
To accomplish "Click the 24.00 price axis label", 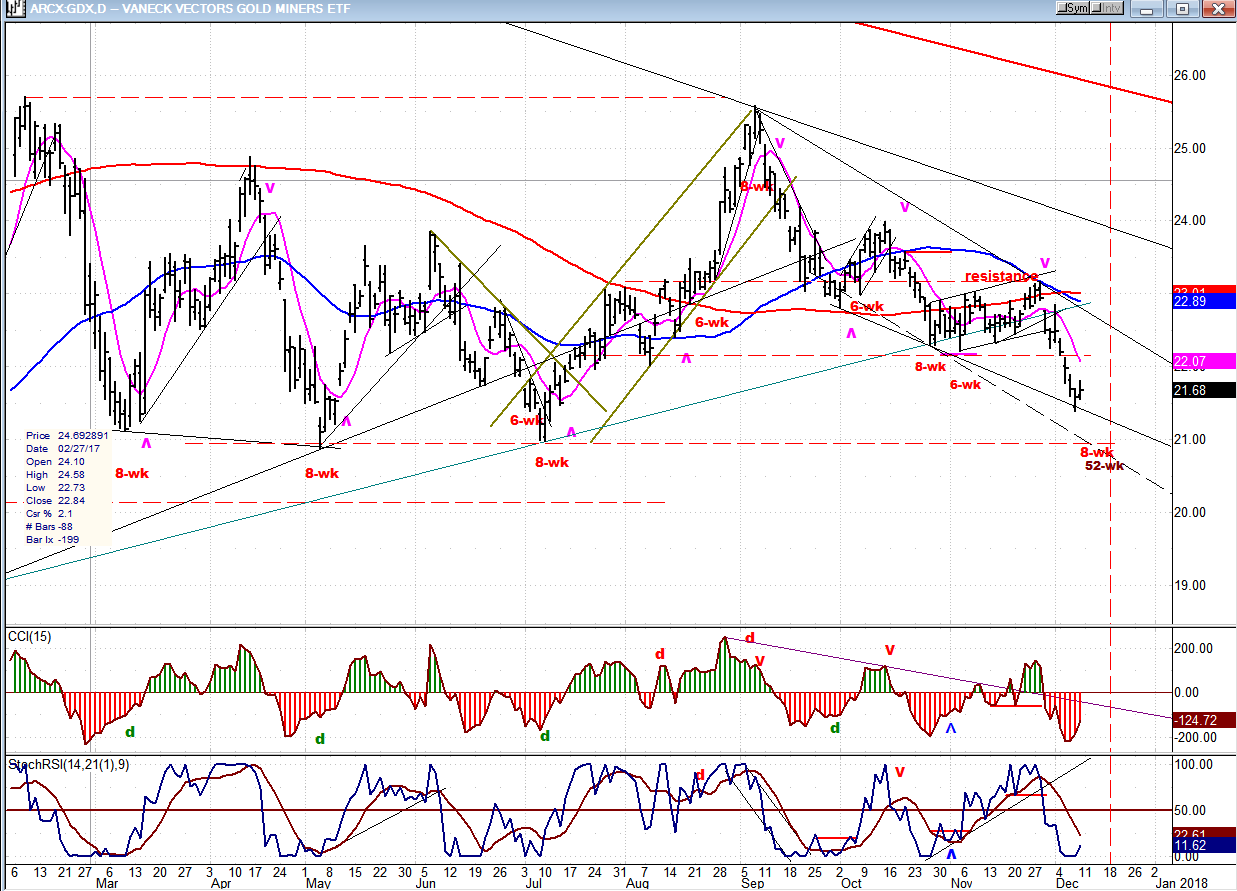I will click(1190, 221).
